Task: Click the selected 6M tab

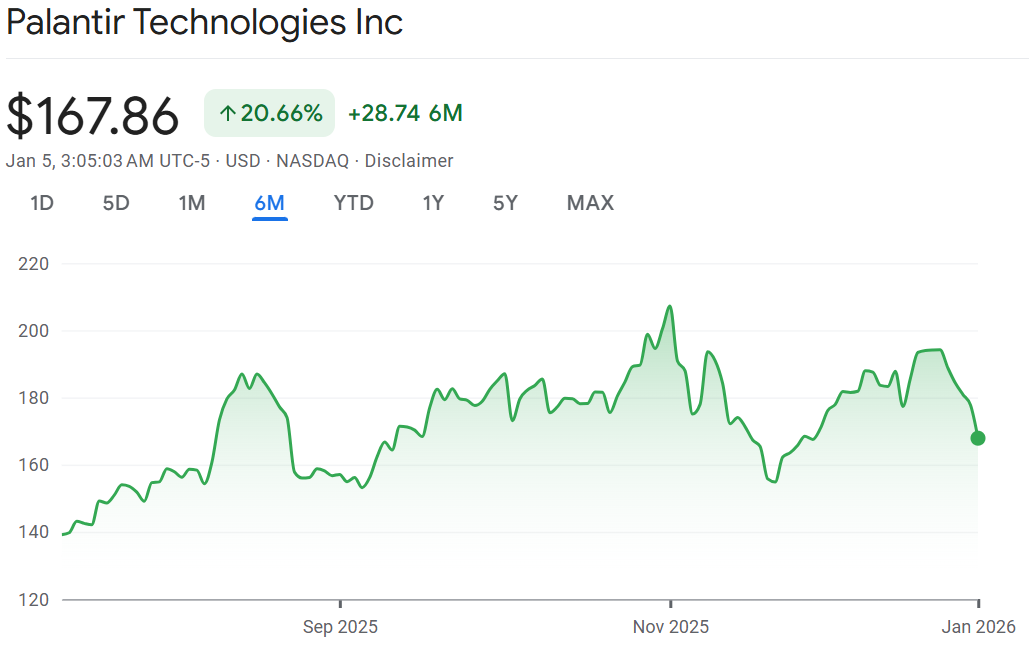Action: coord(270,203)
